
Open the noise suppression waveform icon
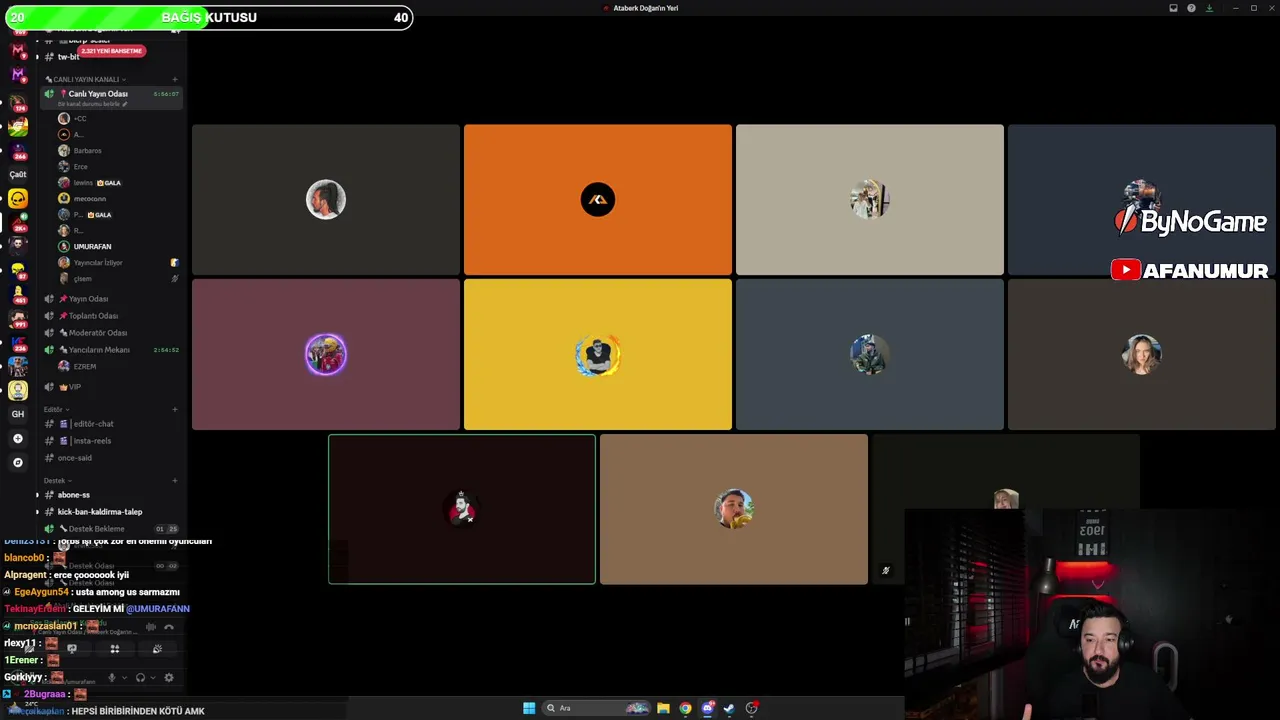click(x=151, y=627)
